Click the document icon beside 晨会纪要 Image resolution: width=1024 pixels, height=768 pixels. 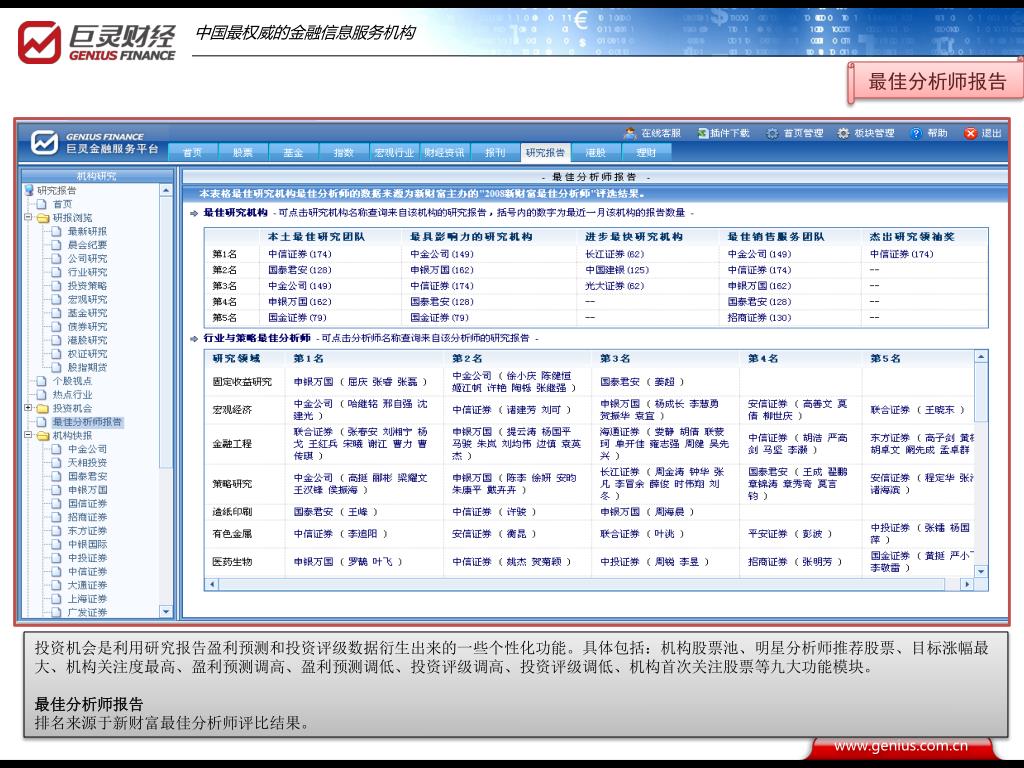(56, 245)
